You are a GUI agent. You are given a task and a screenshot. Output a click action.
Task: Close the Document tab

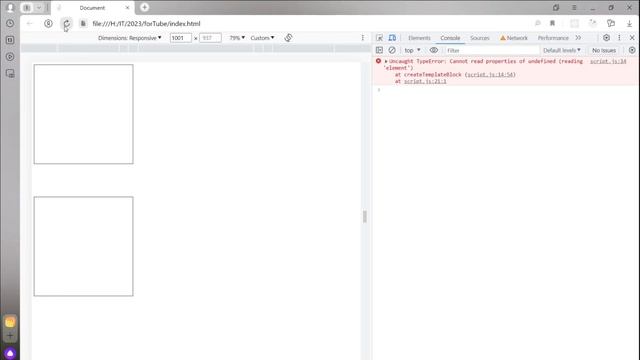127,8
